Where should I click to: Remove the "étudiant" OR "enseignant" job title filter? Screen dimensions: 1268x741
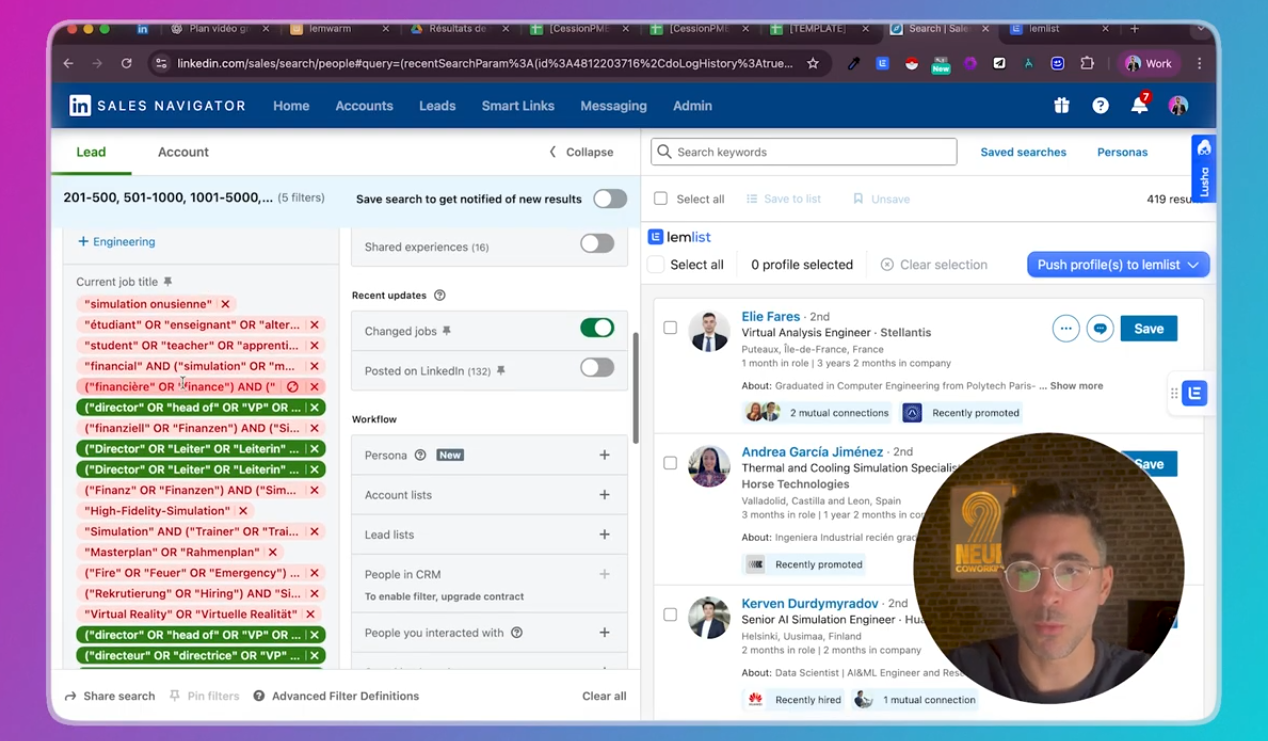[314, 325]
